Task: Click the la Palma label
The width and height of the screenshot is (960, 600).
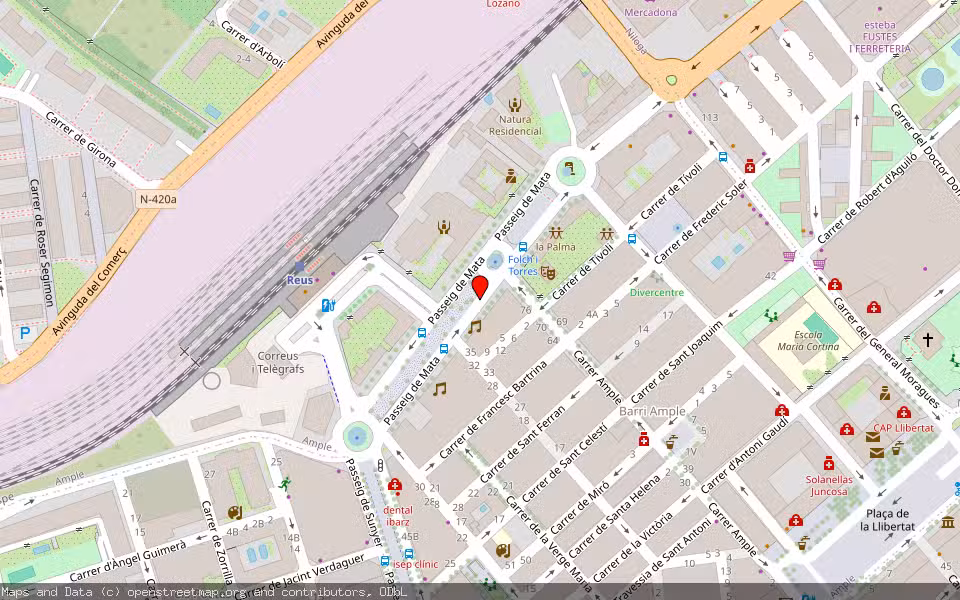Action: coord(555,247)
